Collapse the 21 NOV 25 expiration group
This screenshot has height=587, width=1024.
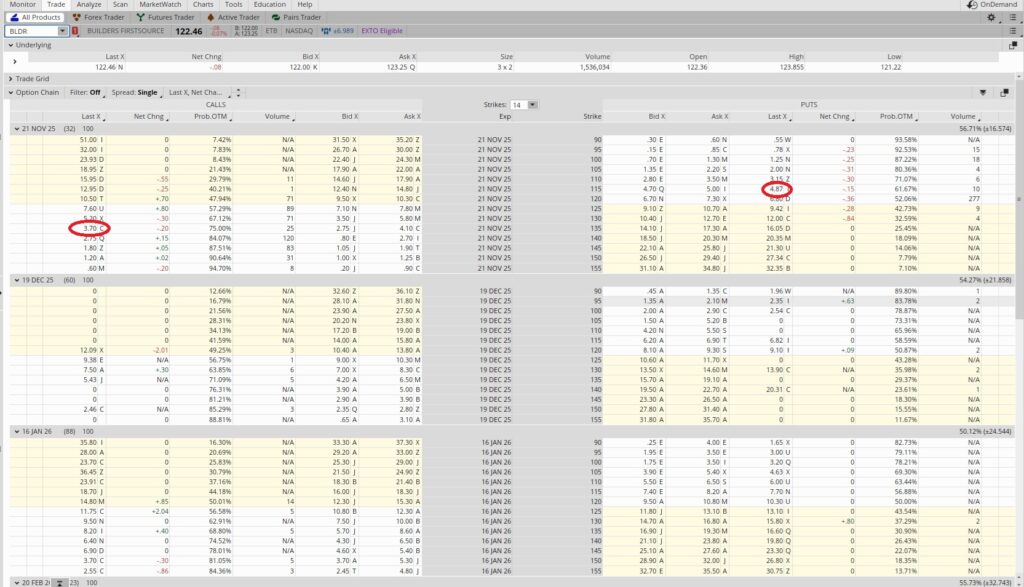pos(14,128)
